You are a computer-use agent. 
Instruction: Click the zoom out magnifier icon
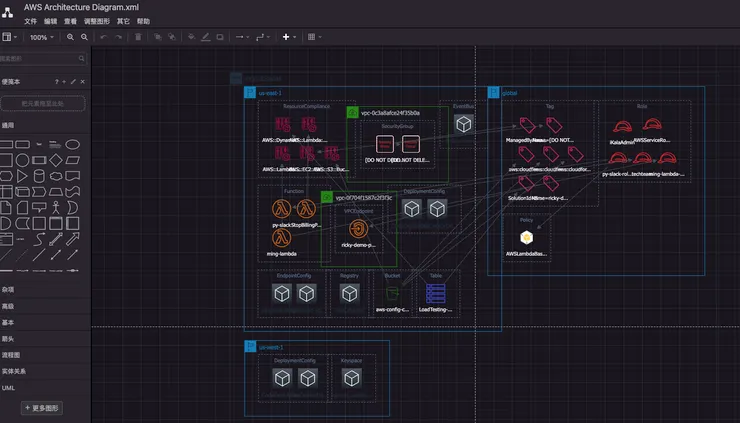click(x=84, y=37)
